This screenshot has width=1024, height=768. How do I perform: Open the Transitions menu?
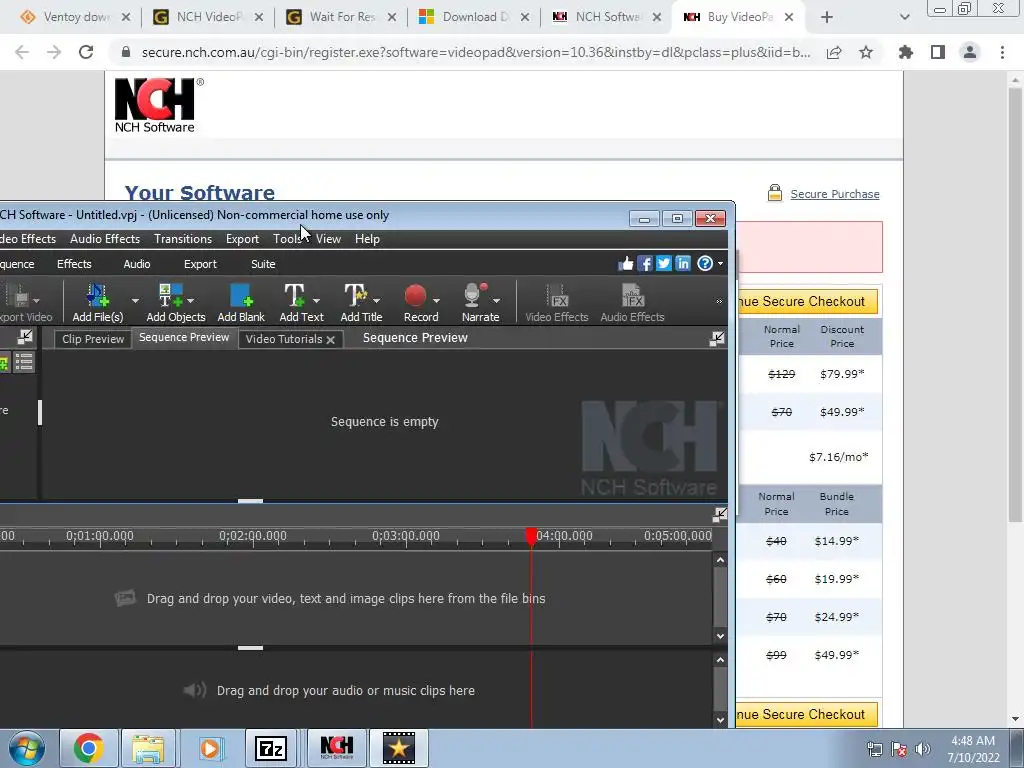coord(183,239)
